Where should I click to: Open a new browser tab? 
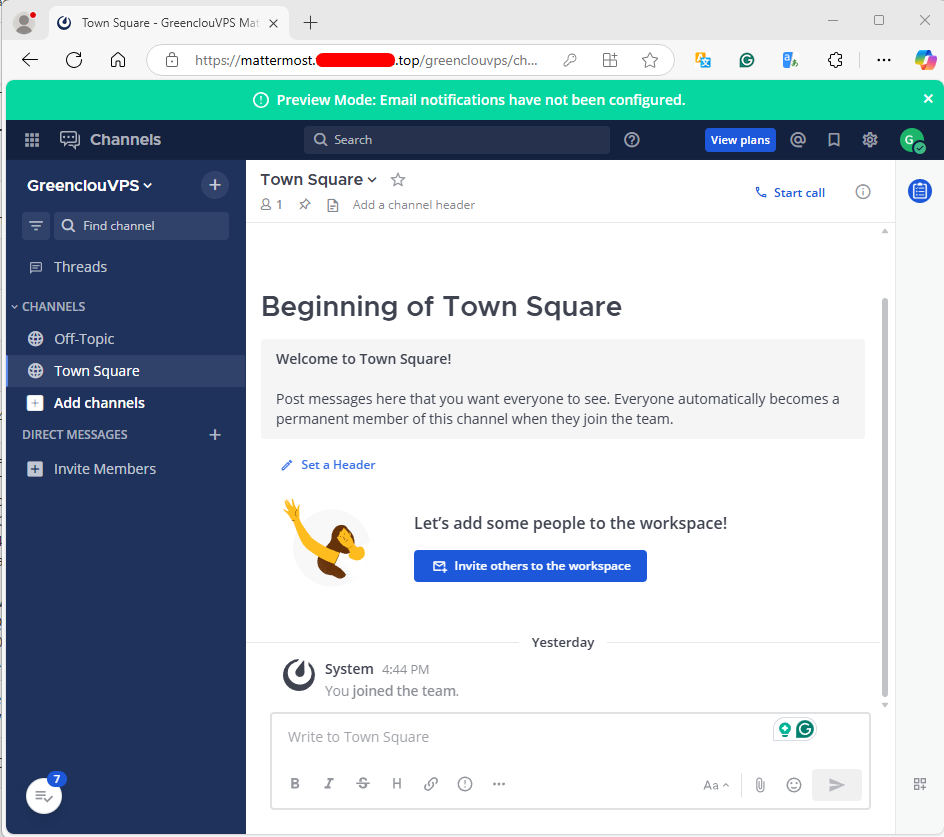pyautogui.click(x=311, y=23)
